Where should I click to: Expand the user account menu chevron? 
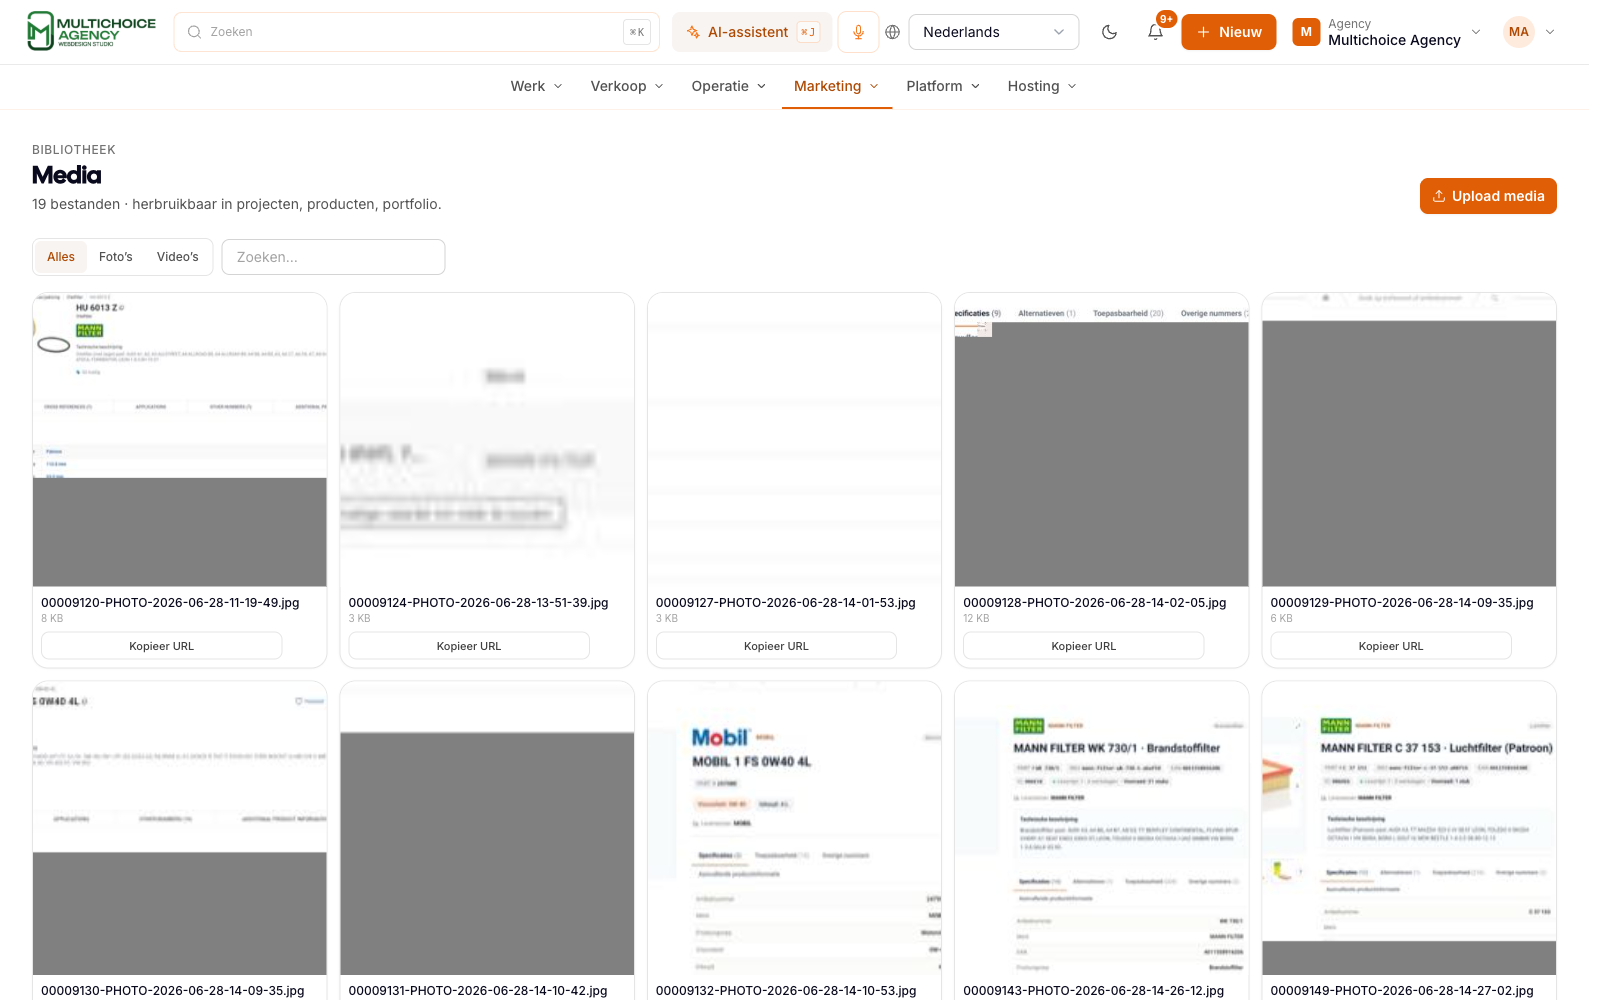click(x=1550, y=32)
